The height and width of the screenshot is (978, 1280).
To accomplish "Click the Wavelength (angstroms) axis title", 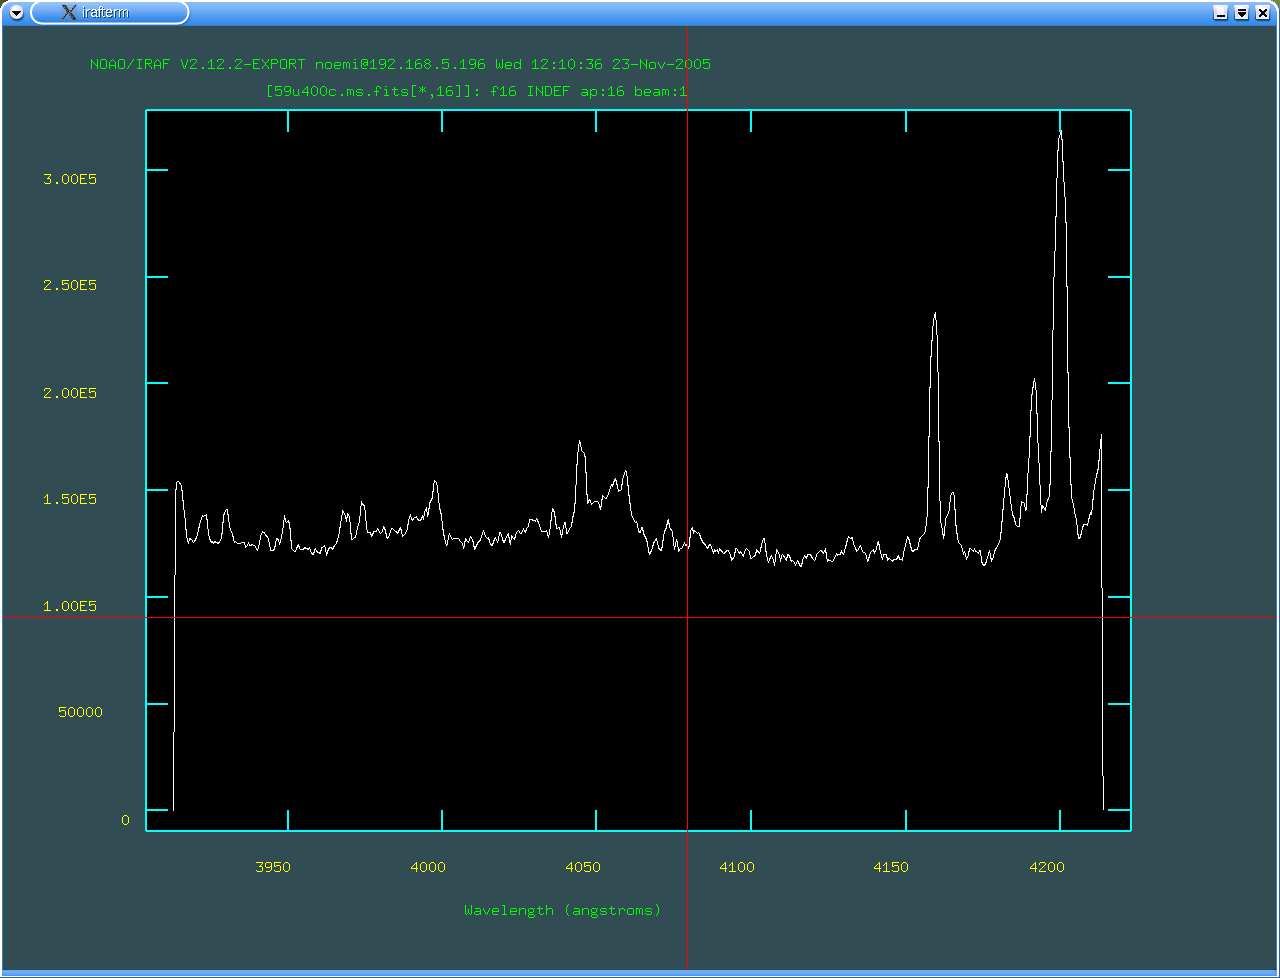I will coord(563,910).
